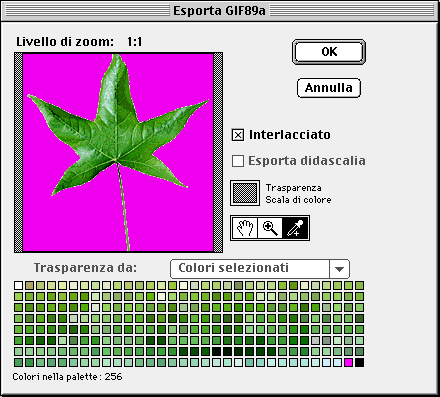Image resolution: width=440 pixels, height=397 pixels.
Task: Select the Zoom magnifier tool
Action: tap(270, 228)
